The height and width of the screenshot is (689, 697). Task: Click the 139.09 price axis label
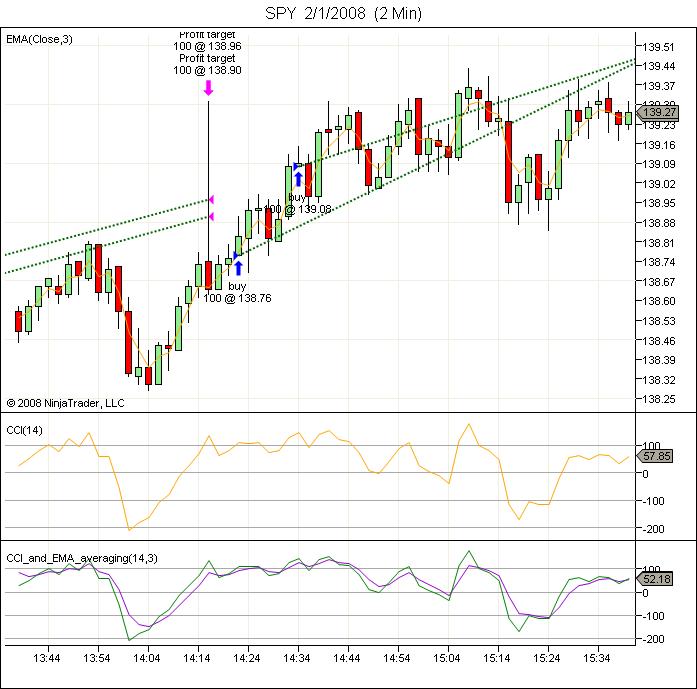pyautogui.click(x=658, y=164)
